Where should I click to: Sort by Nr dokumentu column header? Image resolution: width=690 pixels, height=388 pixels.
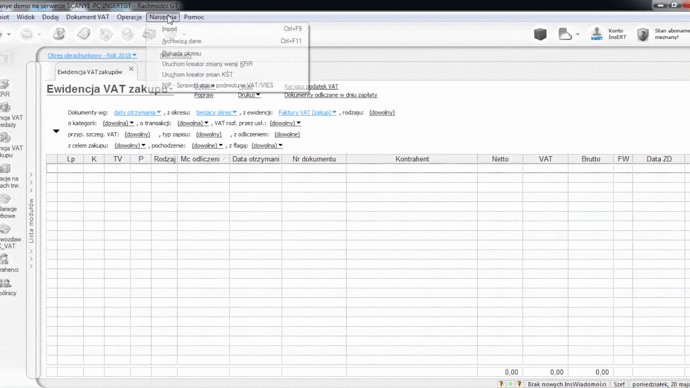pos(314,159)
